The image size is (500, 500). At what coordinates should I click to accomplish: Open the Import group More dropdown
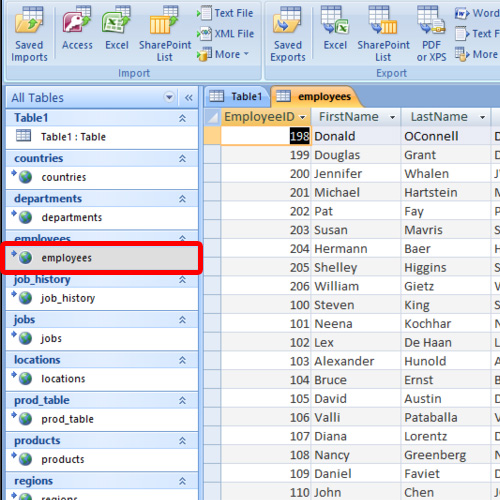tap(223, 54)
